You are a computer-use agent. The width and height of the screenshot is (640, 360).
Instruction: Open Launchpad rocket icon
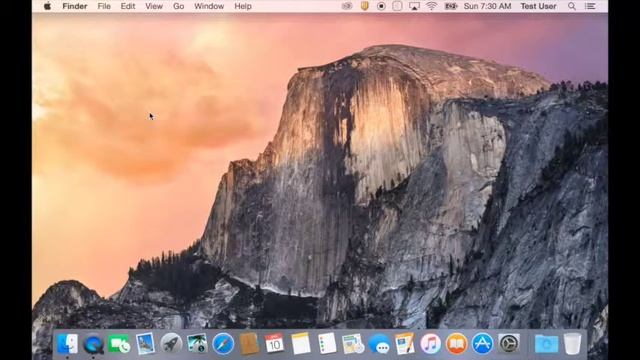tap(171, 344)
